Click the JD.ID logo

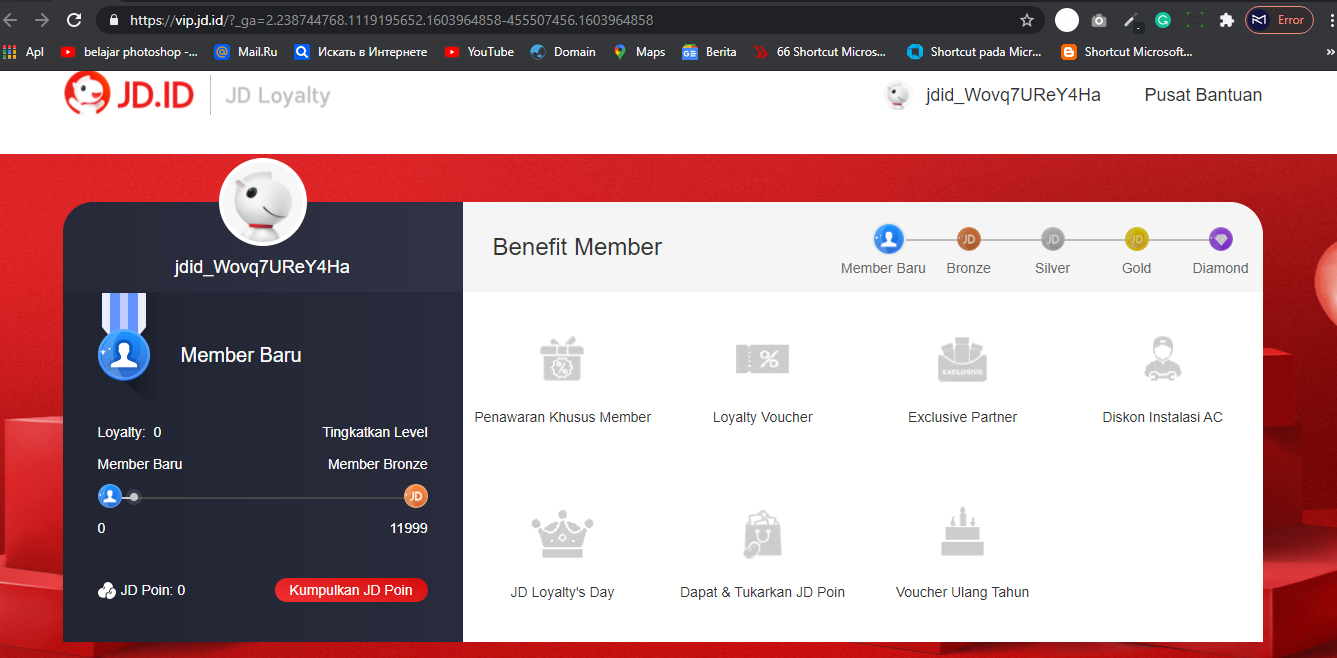coord(129,95)
